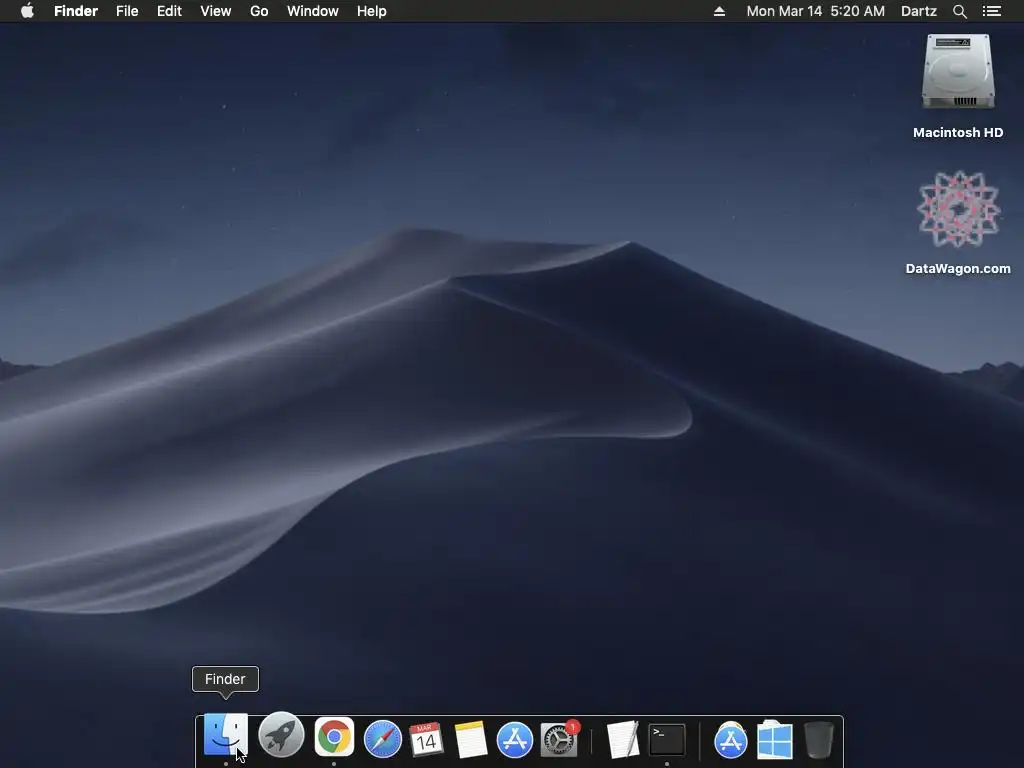Click the DataWagon.com label text
Viewport: 1024px width, 768px height.
coord(958,268)
